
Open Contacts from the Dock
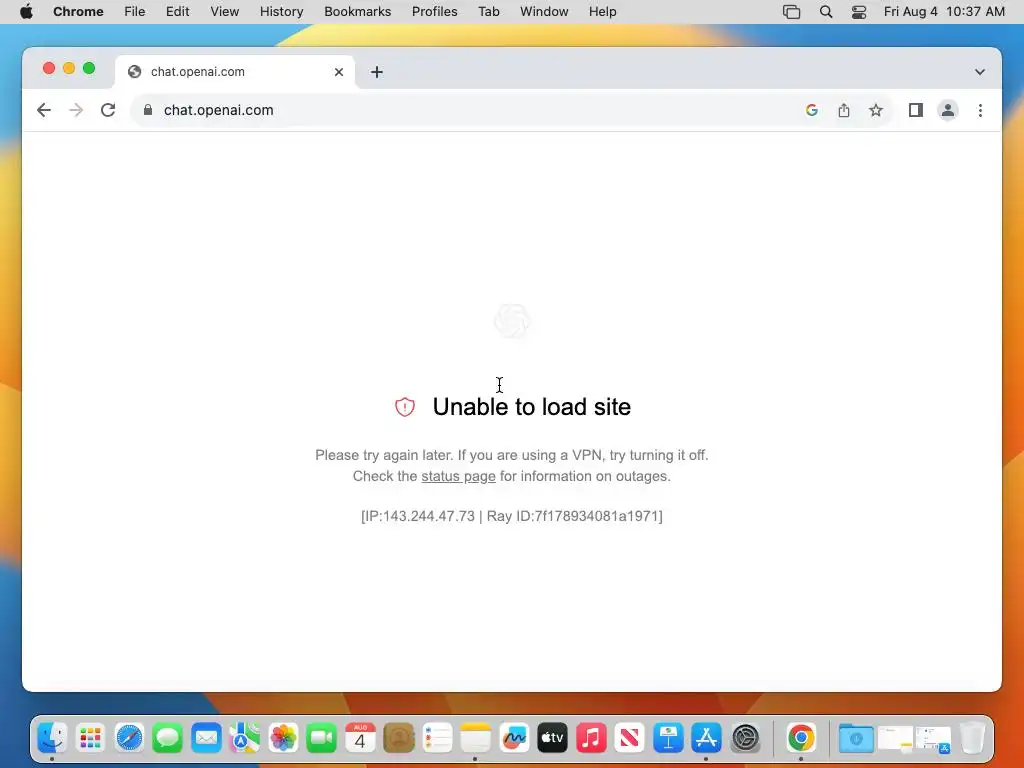point(399,738)
